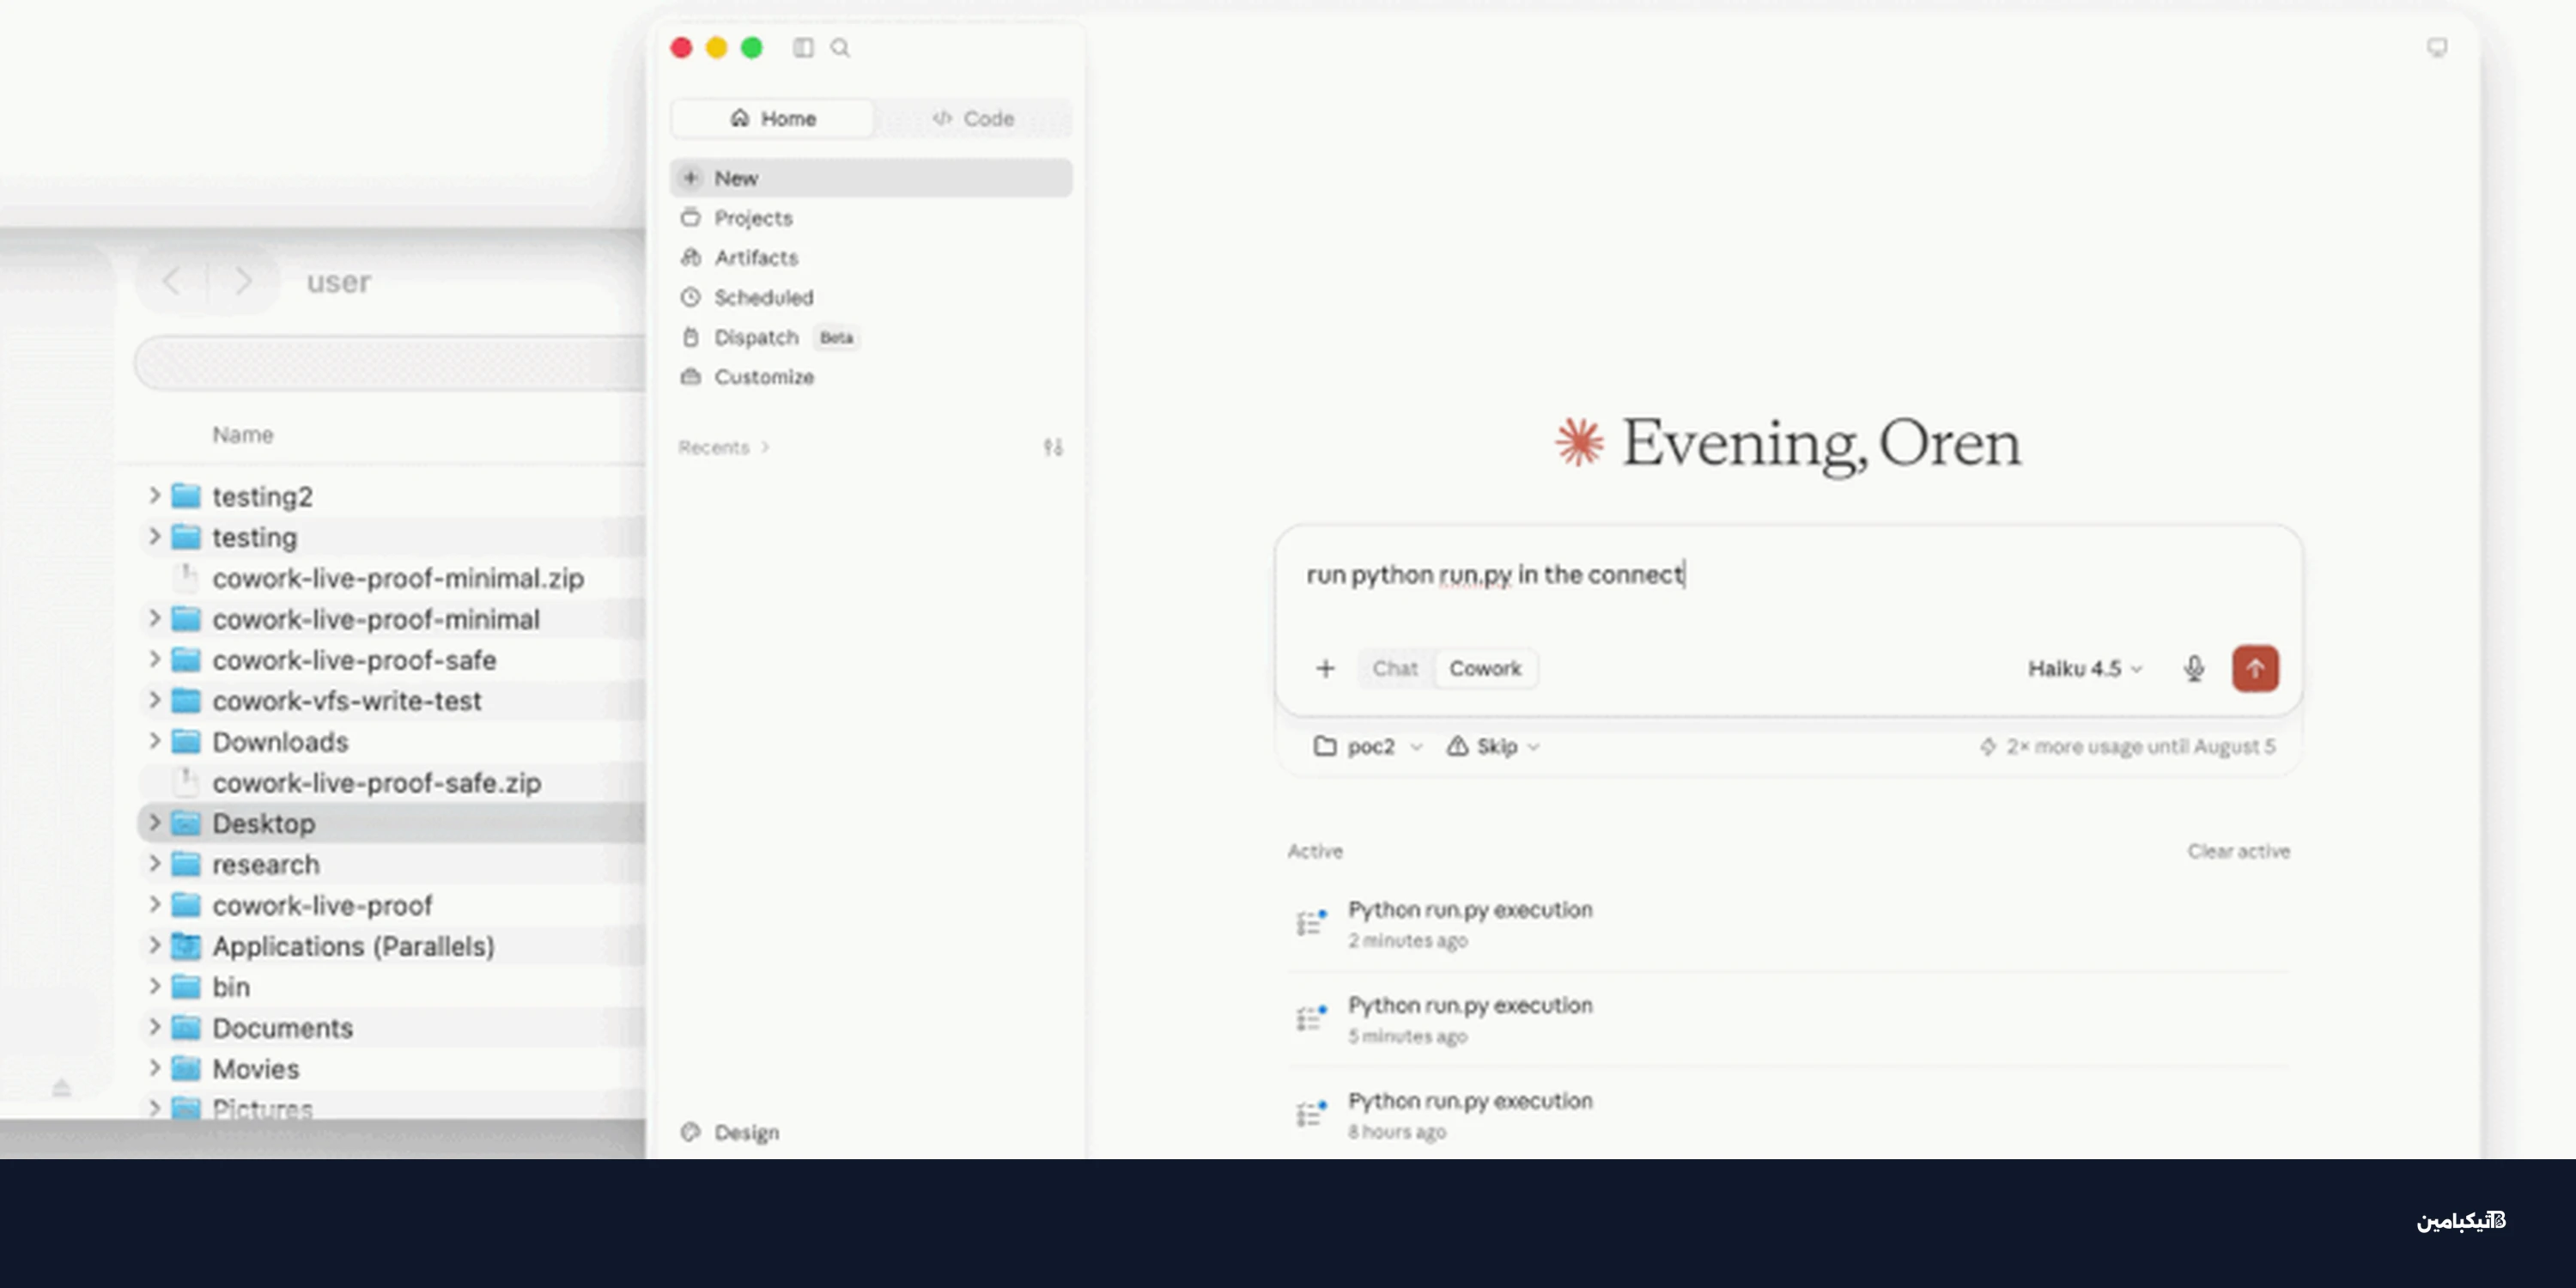This screenshot has height=1288, width=2576.
Task: Expand the Recents section
Action: point(724,447)
